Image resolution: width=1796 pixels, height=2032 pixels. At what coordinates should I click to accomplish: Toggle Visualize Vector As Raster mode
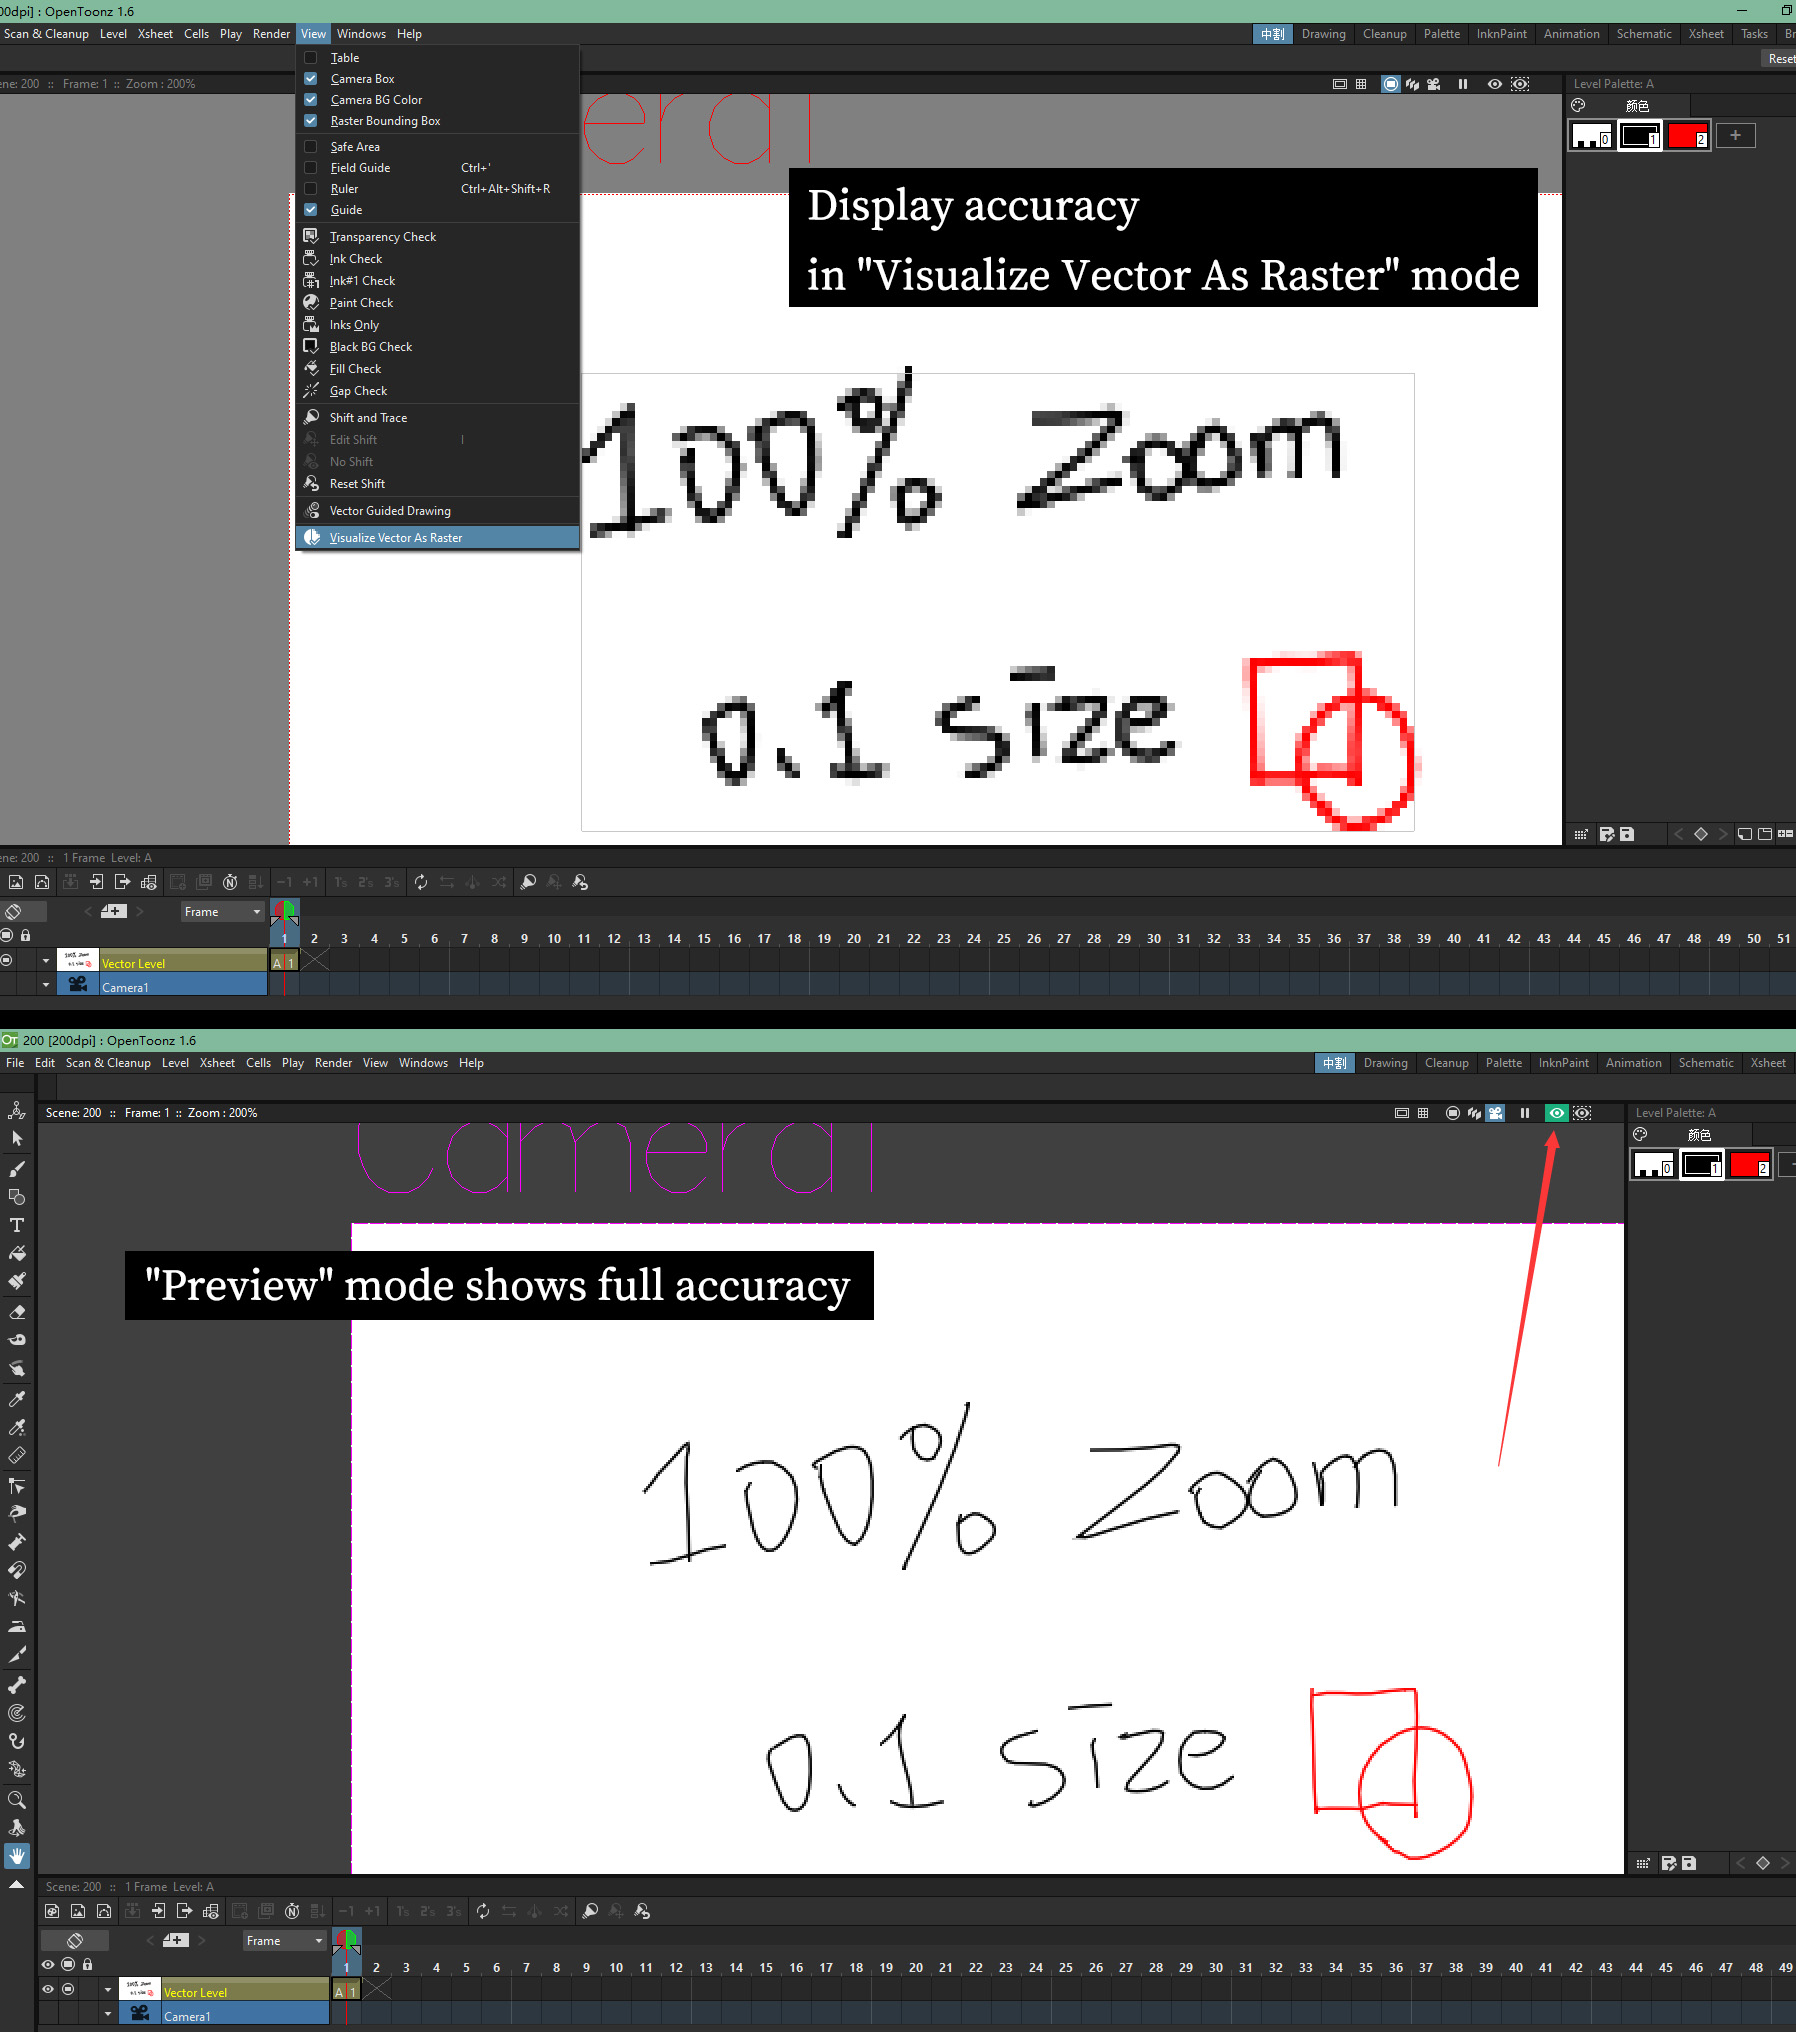coord(396,537)
